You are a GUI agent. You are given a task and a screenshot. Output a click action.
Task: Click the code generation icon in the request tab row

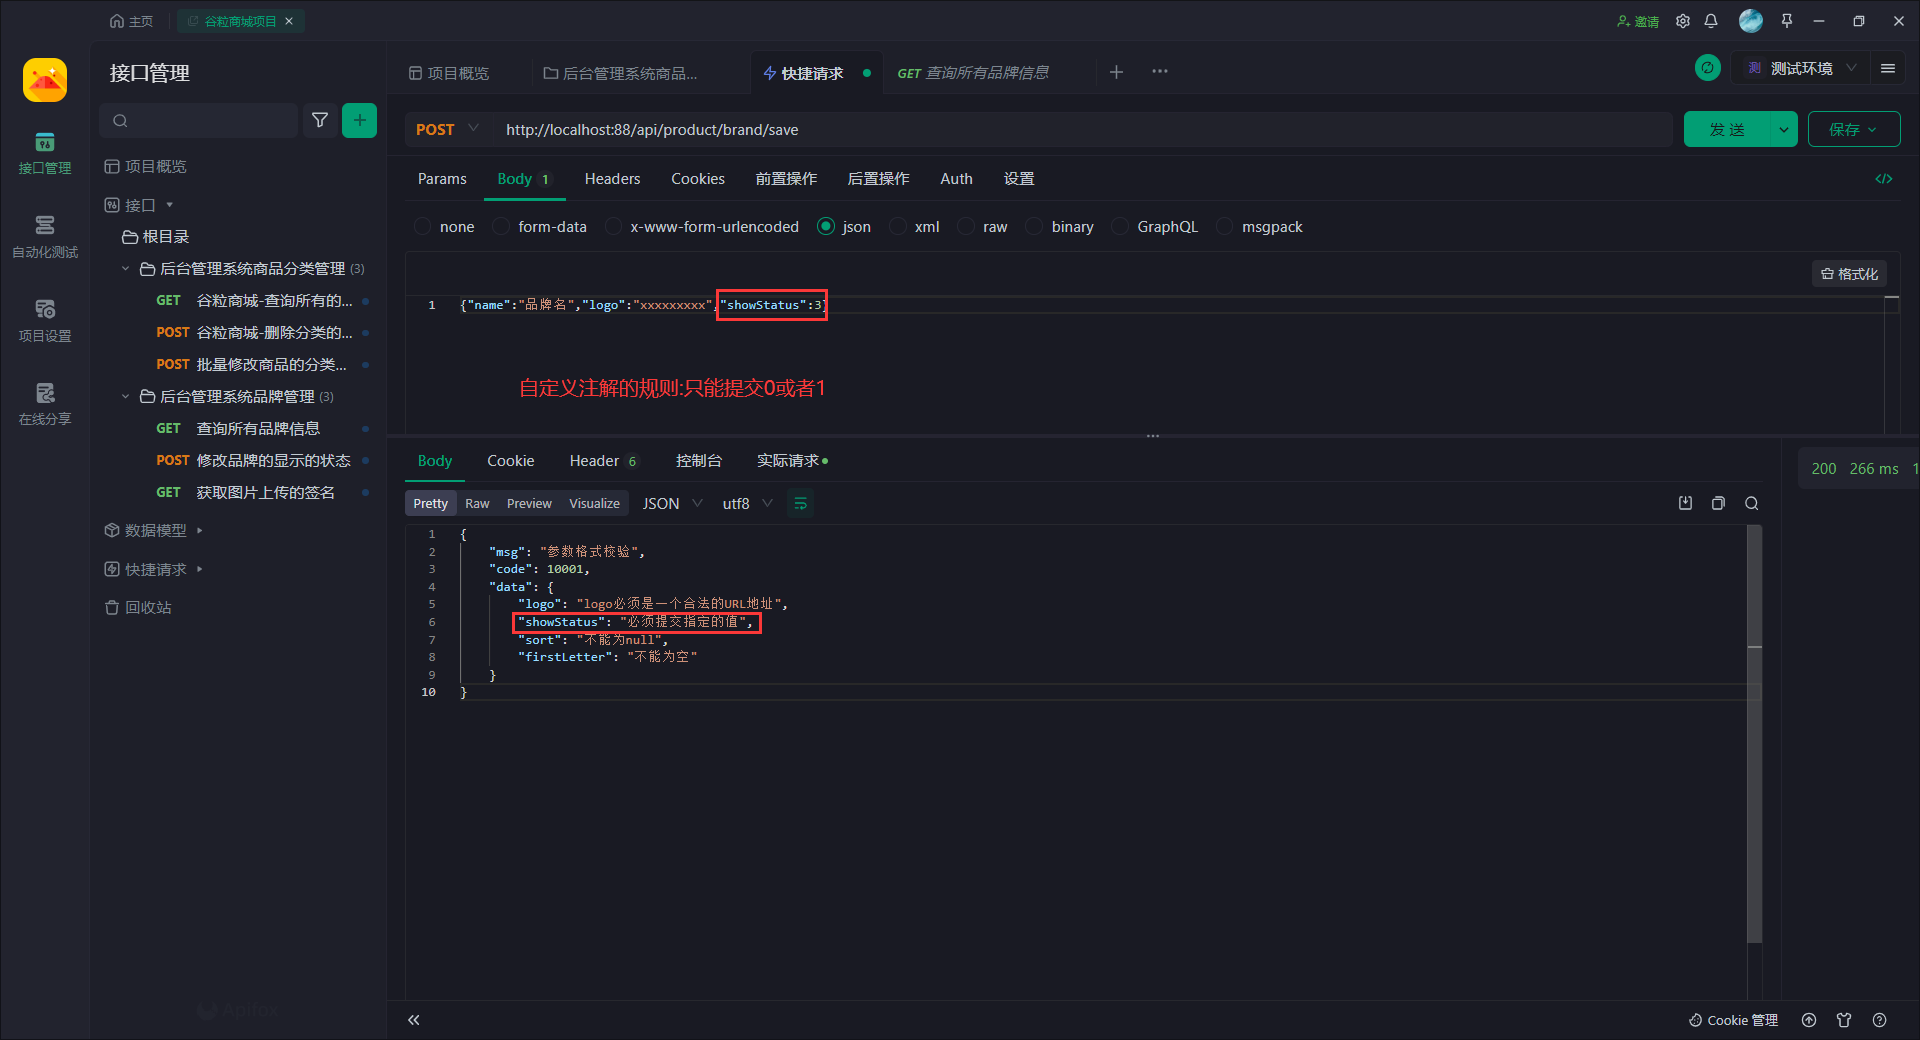[x=1883, y=179]
